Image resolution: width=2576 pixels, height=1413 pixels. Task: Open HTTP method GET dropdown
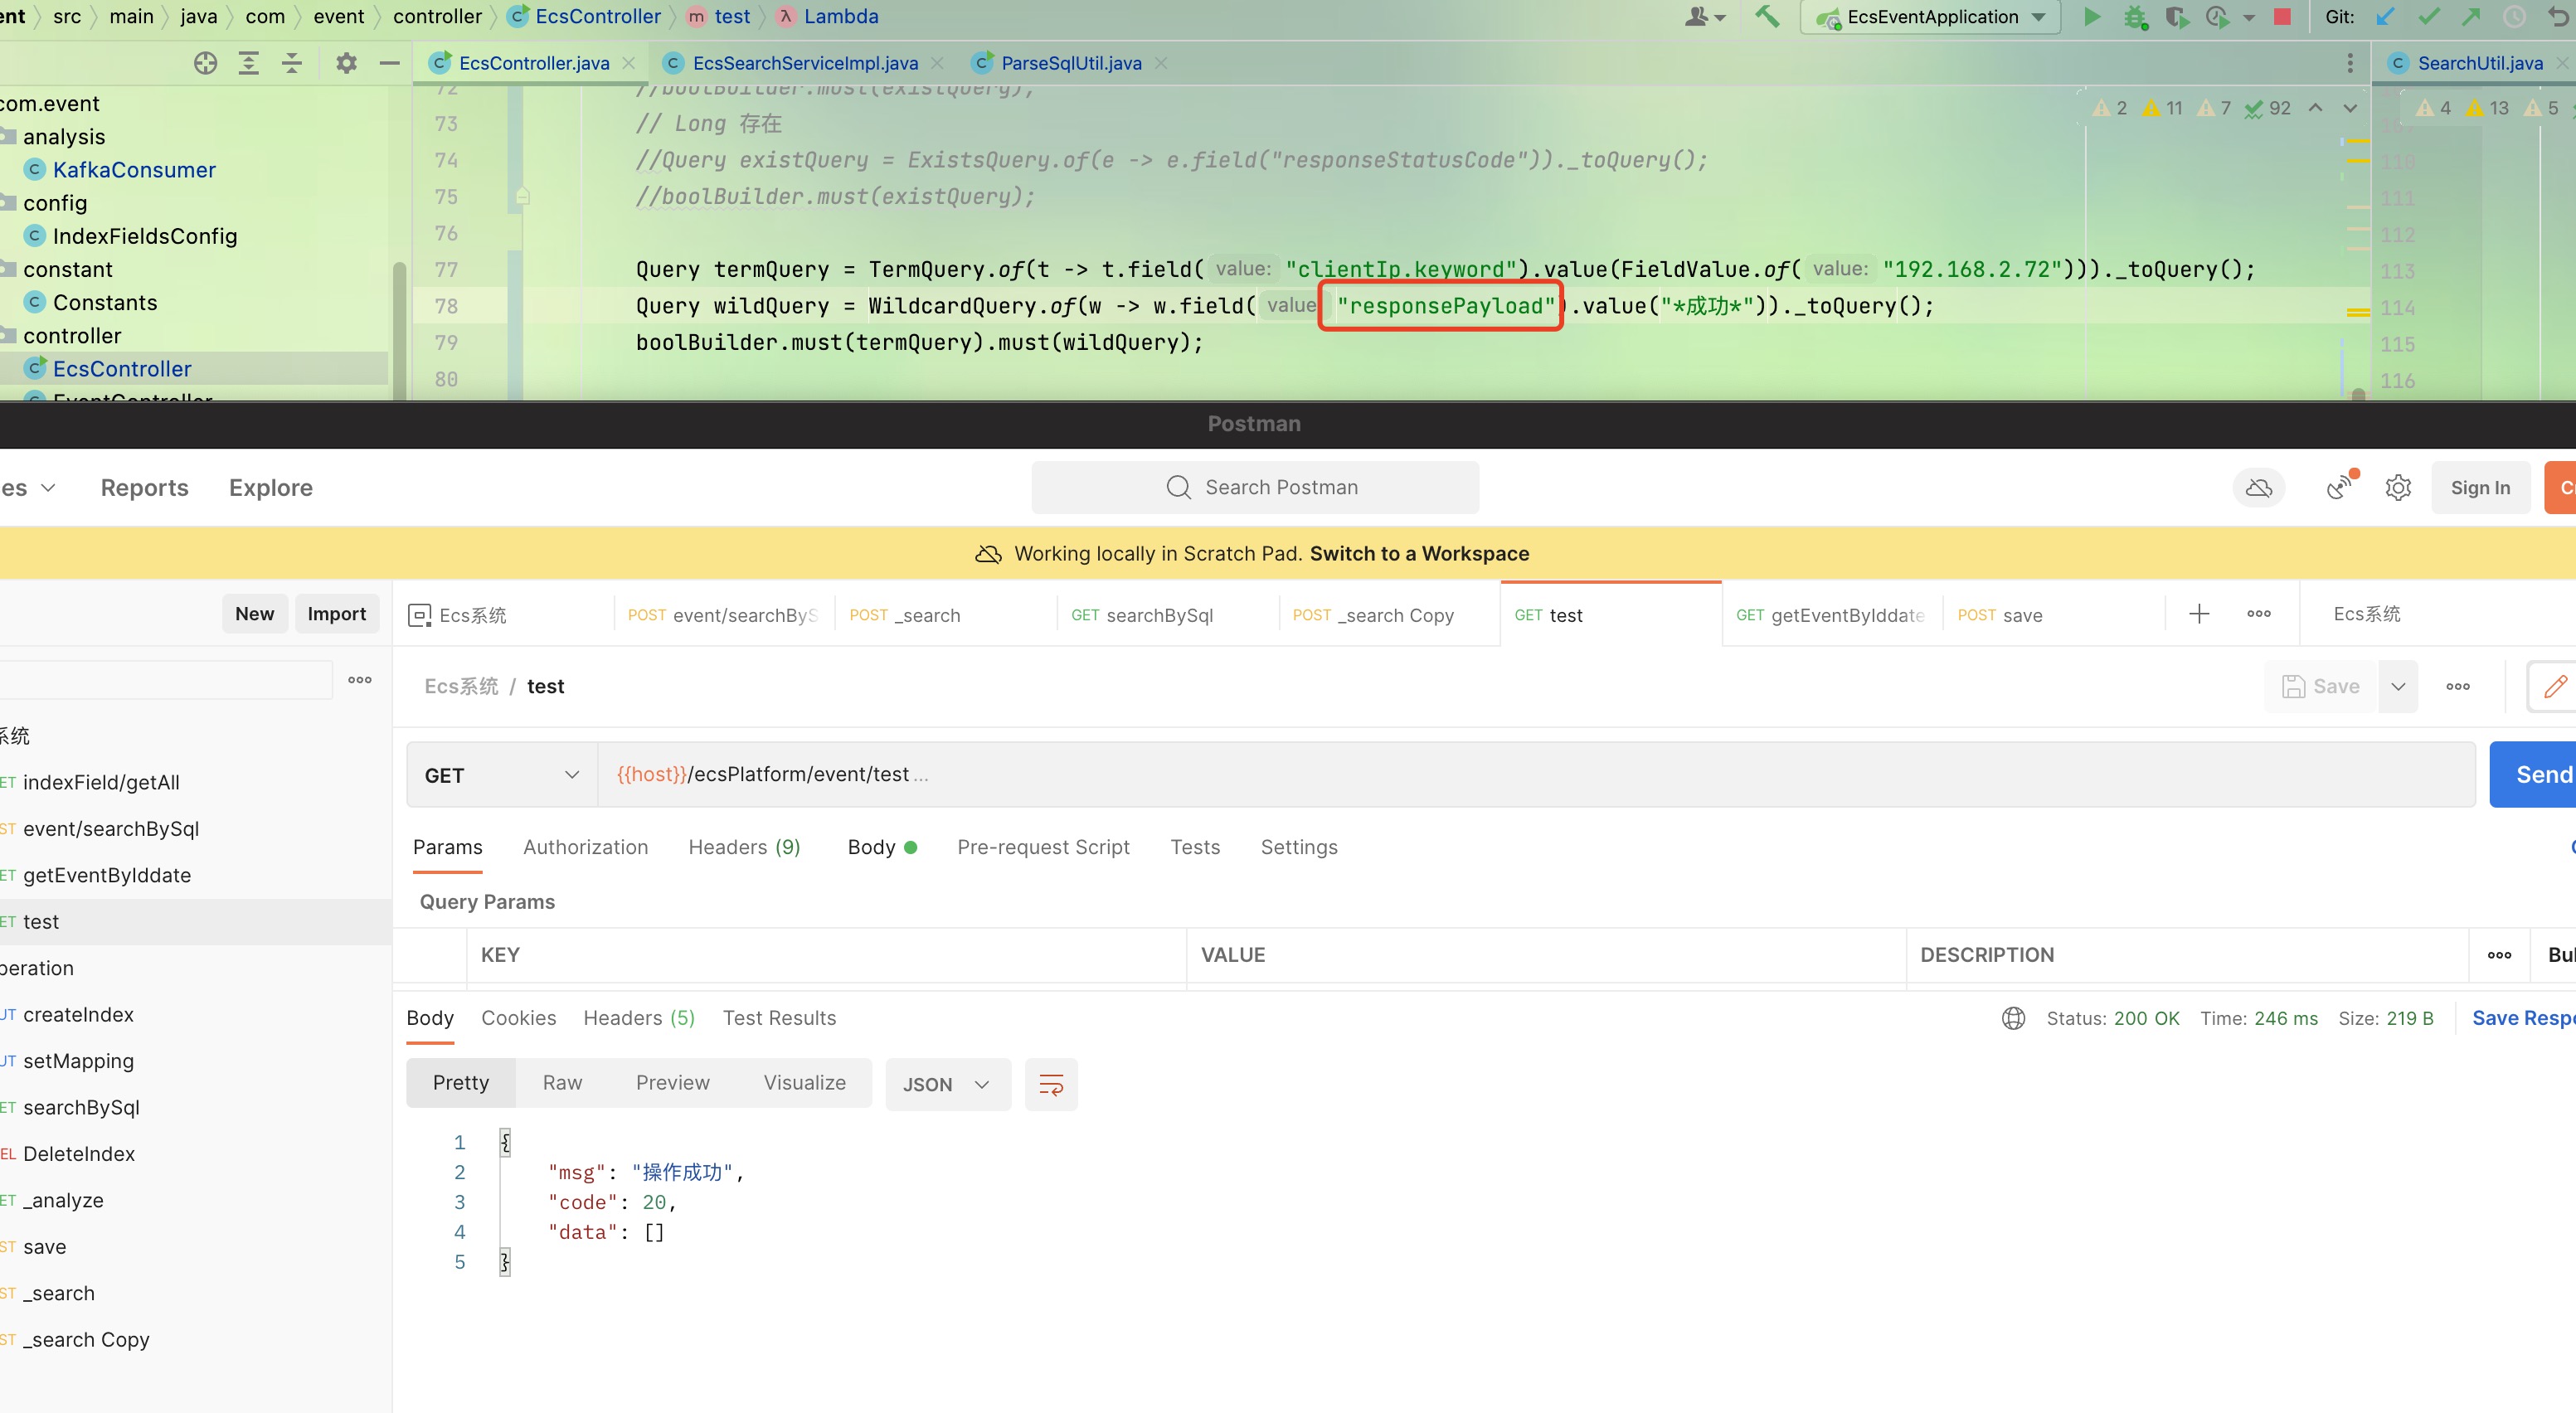[x=502, y=775]
